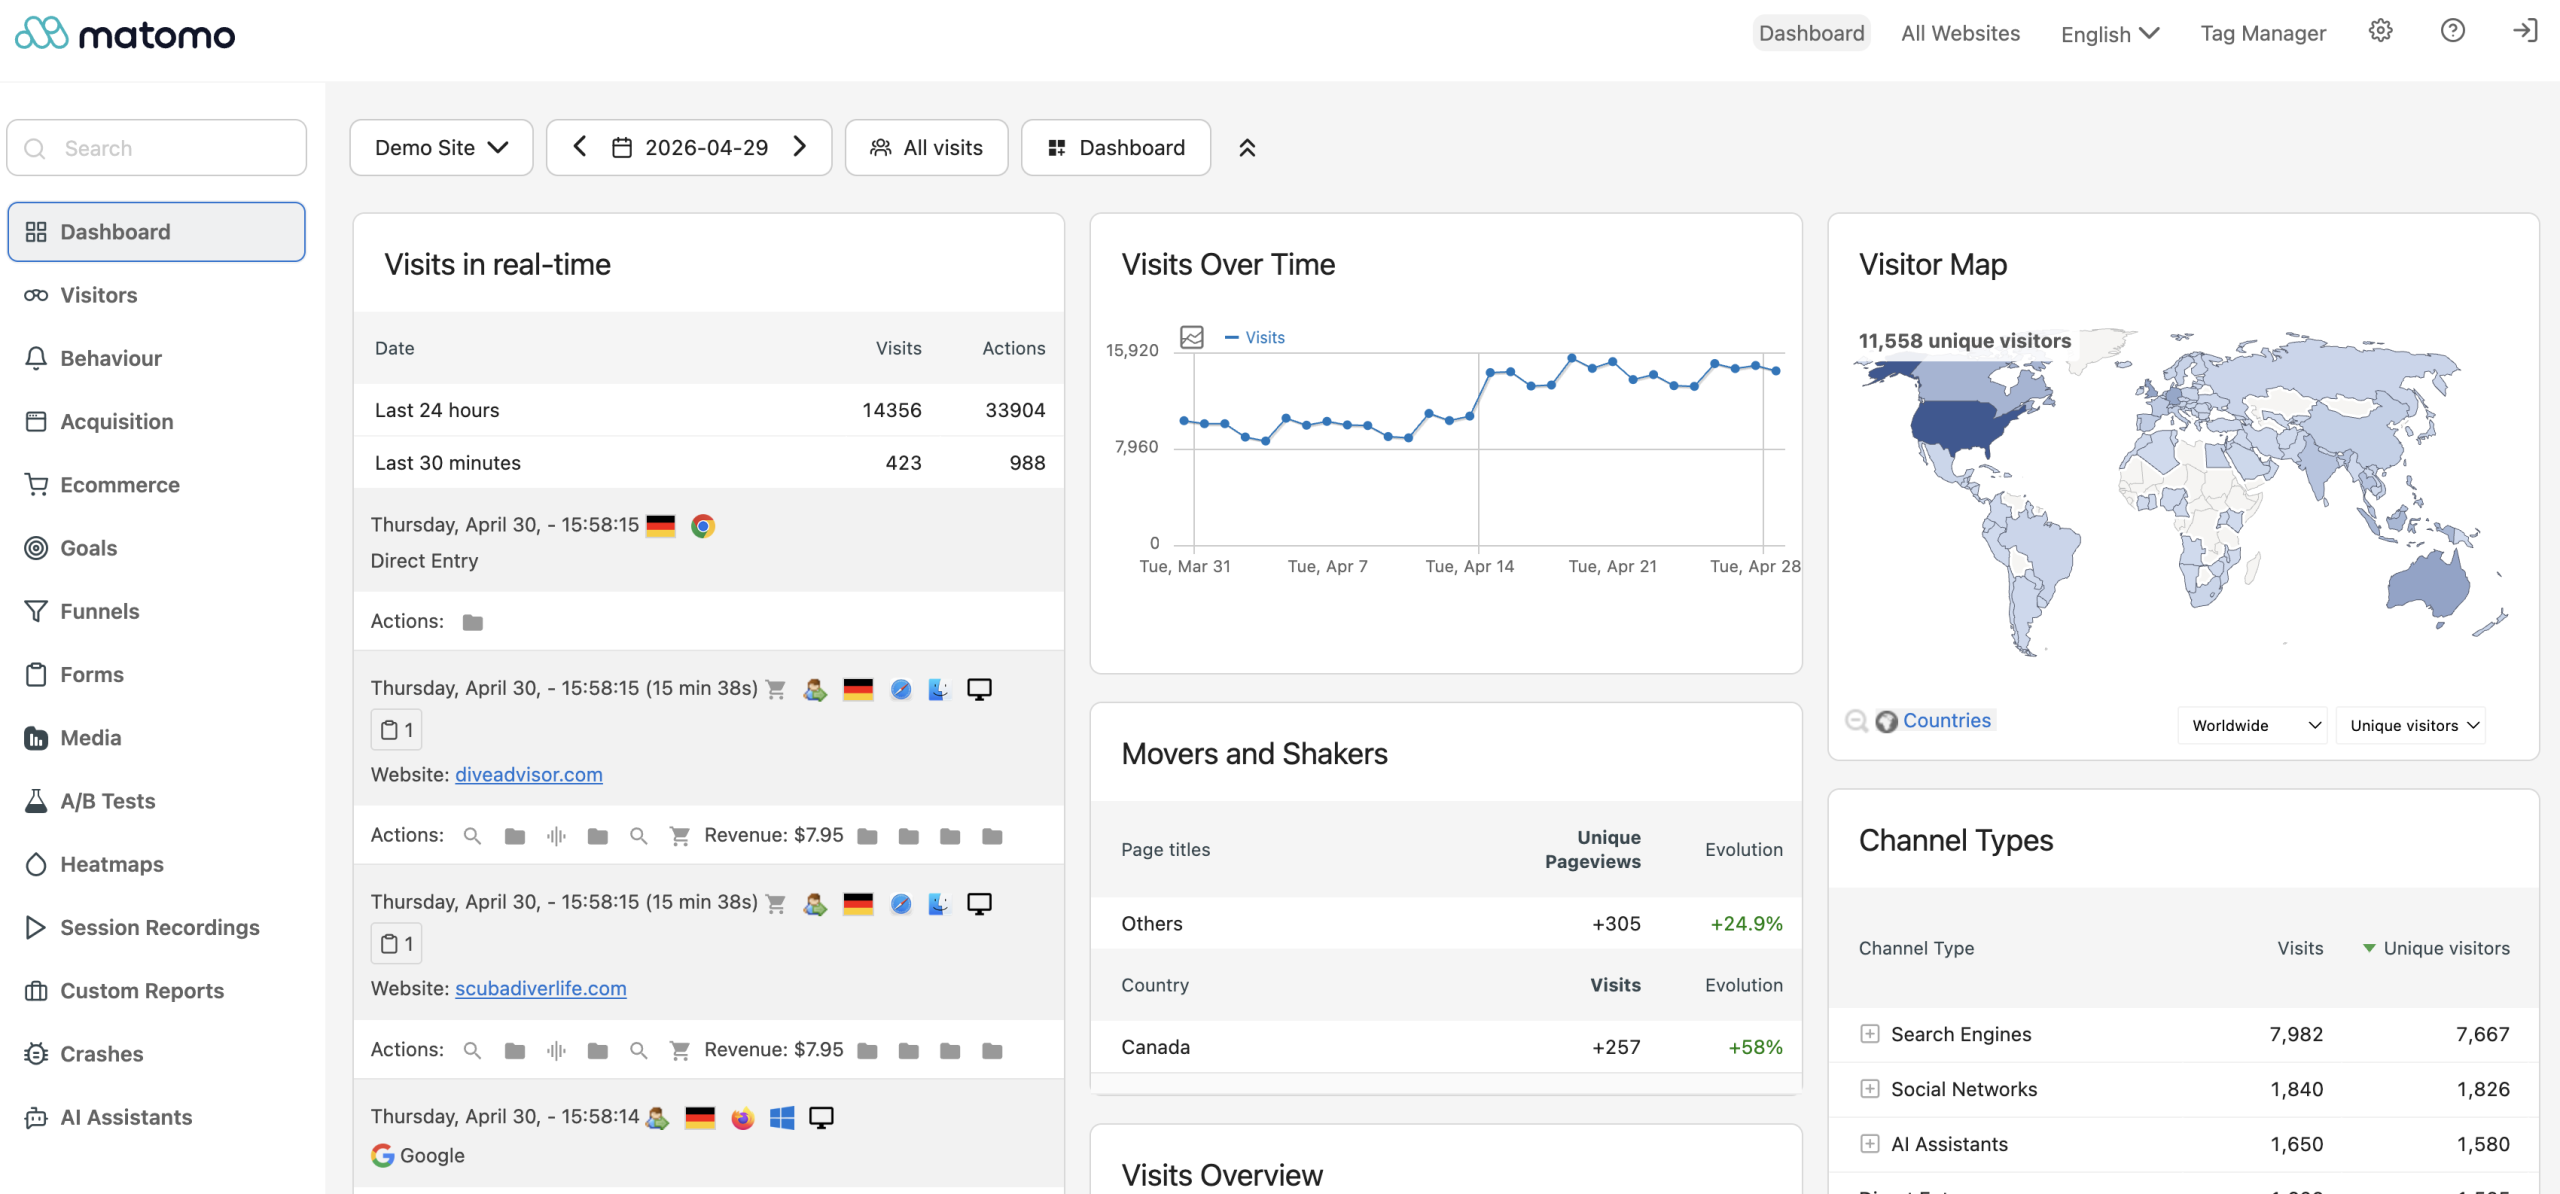Open the All visits segment selector
Viewport: 2560px width, 1194px height.
[x=927, y=148]
